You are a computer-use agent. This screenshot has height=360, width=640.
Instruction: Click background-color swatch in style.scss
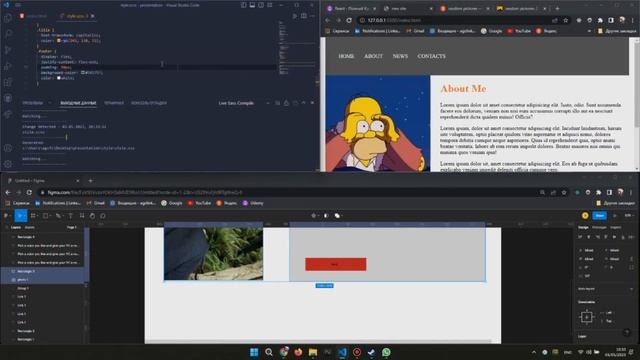pyautogui.click(x=83, y=73)
